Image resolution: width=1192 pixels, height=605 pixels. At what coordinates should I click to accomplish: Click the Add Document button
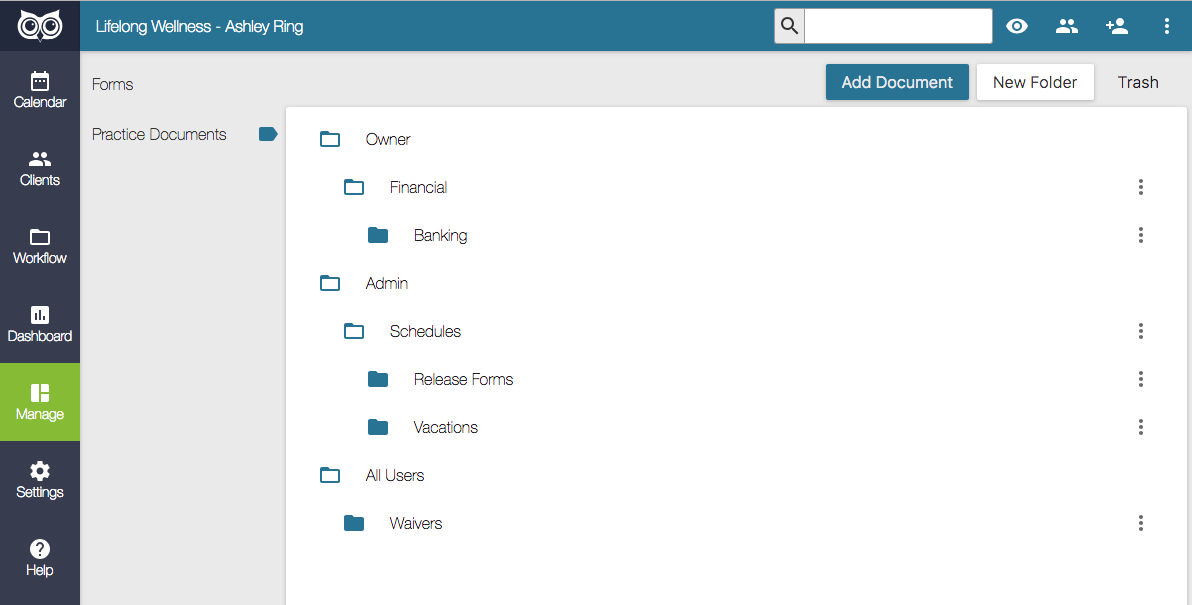coord(897,82)
